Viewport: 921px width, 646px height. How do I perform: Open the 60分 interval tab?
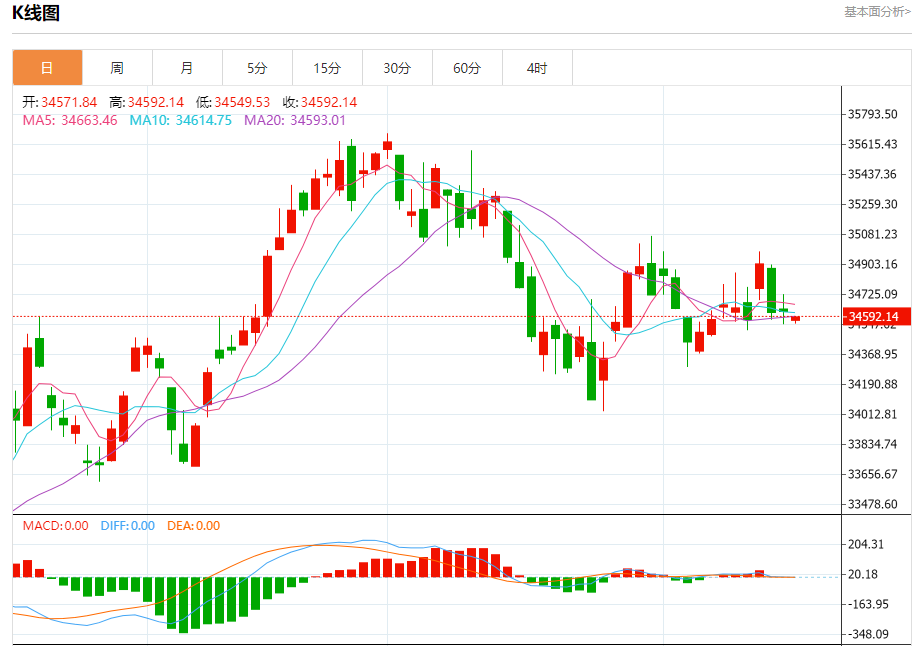pos(467,68)
